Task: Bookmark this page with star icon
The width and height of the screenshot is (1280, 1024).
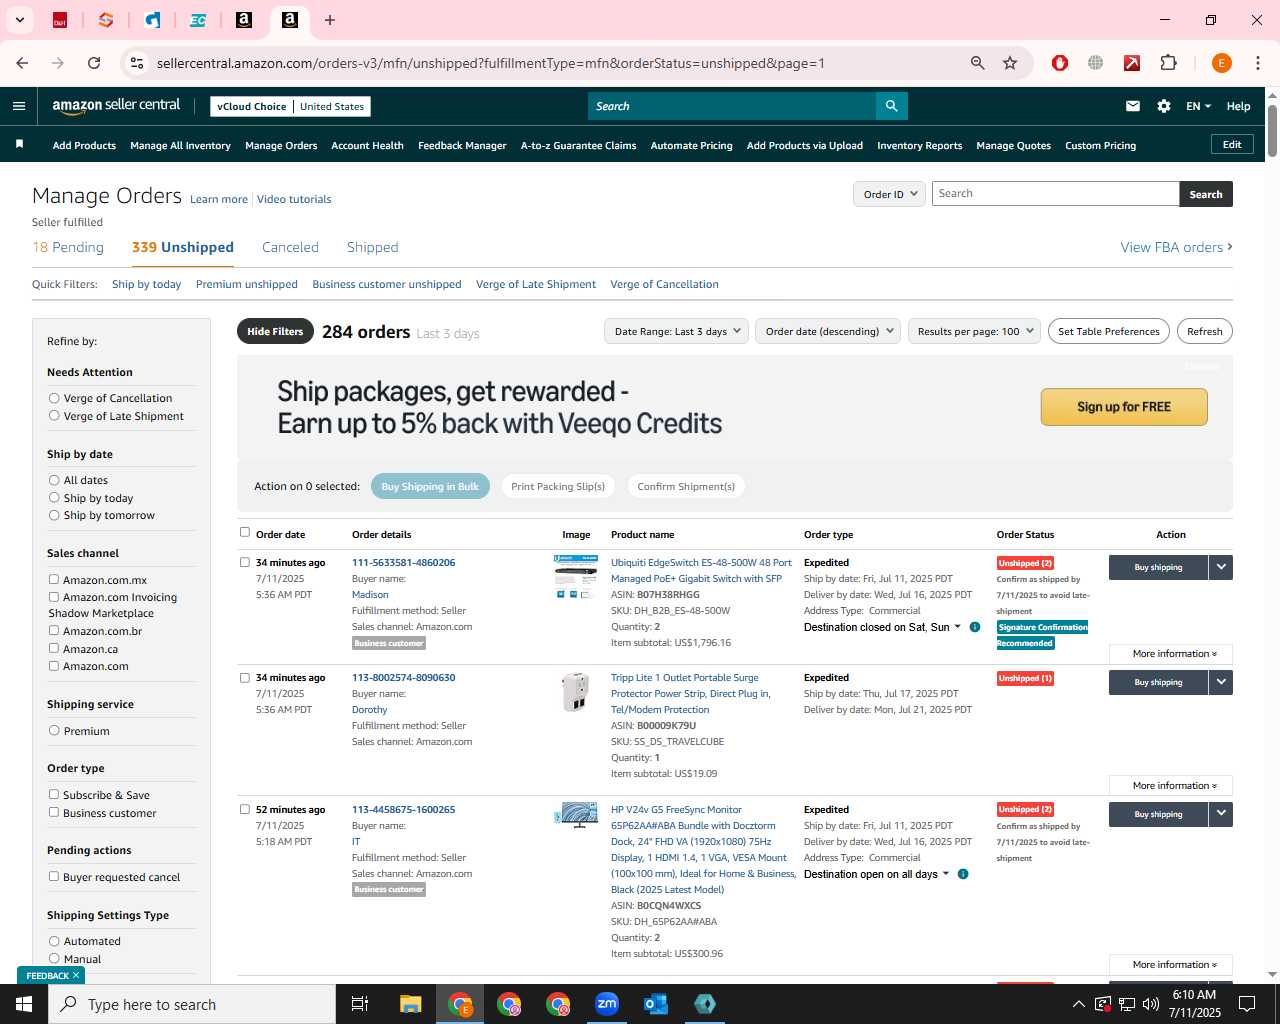Action: pyautogui.click(x=1010, y=63)
